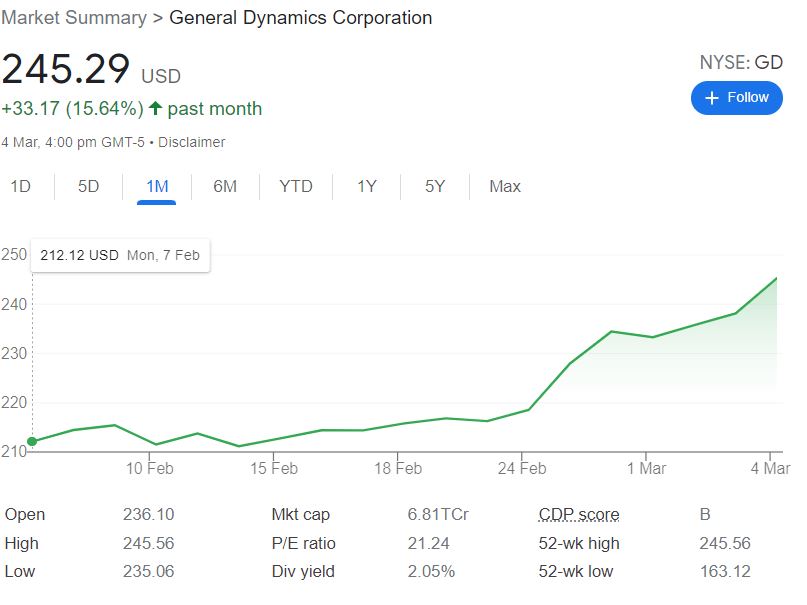Image resolution: width=807 pixels, height=605 pixels.
Task: Switch chart to 1D range
Action: click(21, 186)
